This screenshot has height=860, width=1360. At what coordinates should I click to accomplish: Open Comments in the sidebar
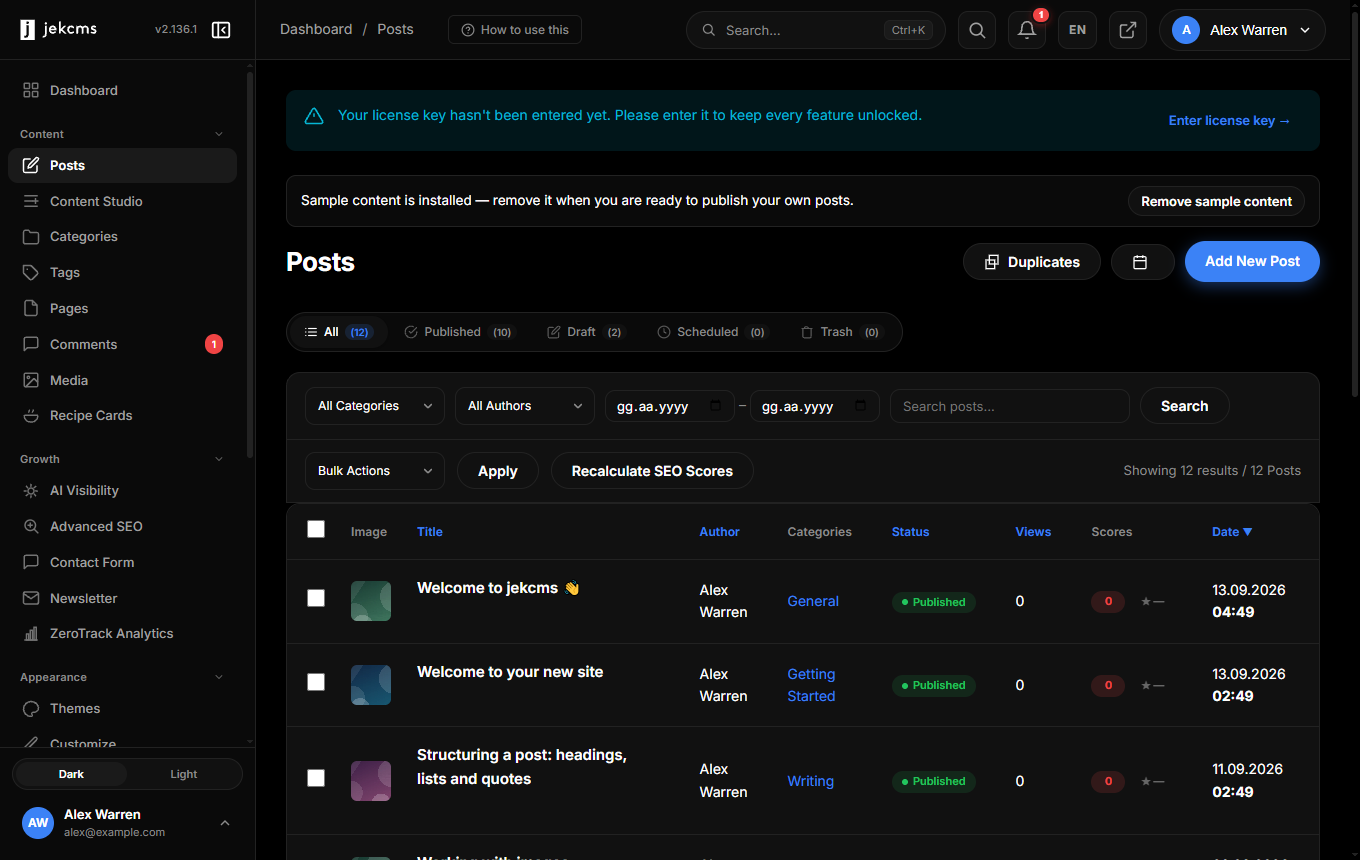click(x=122, y=344)
